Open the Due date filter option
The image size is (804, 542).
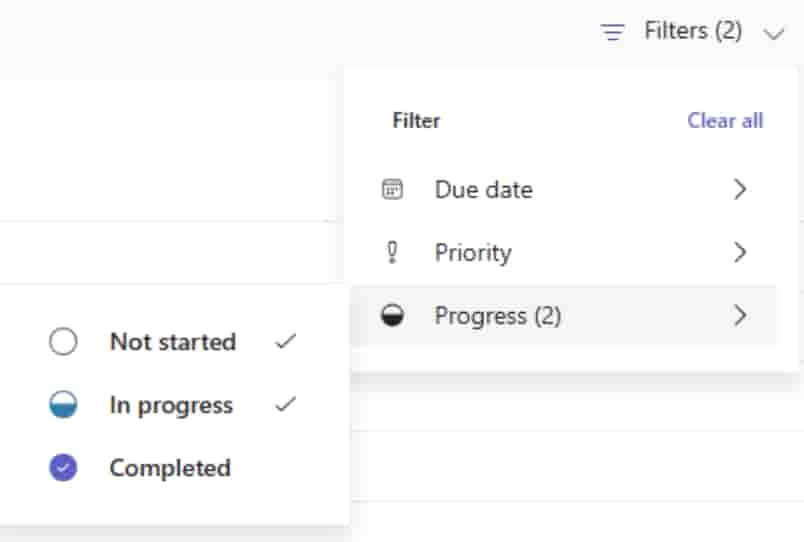pos(483,189)
